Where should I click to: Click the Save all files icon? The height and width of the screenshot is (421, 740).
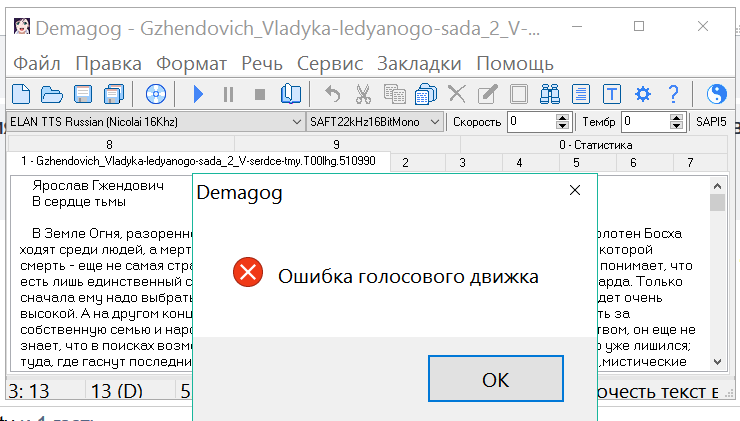point(114,94)
